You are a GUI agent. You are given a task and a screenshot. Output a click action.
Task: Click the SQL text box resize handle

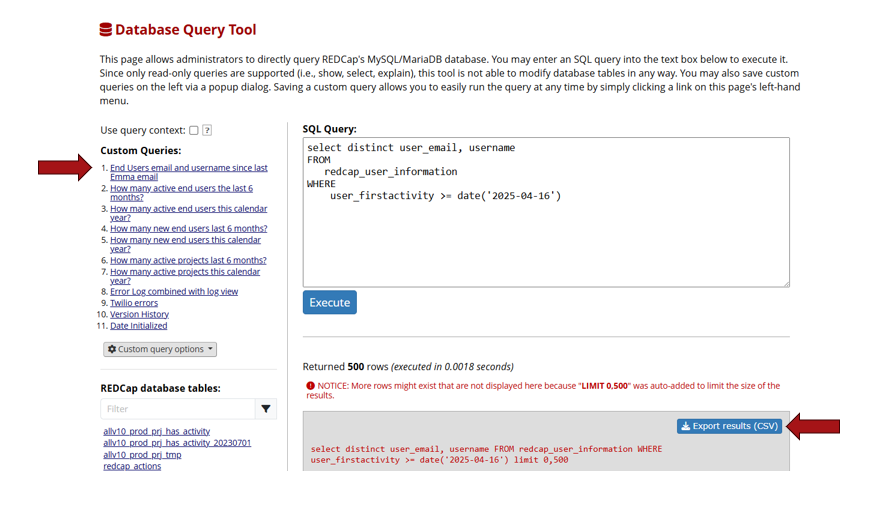(x=786, y=284)
